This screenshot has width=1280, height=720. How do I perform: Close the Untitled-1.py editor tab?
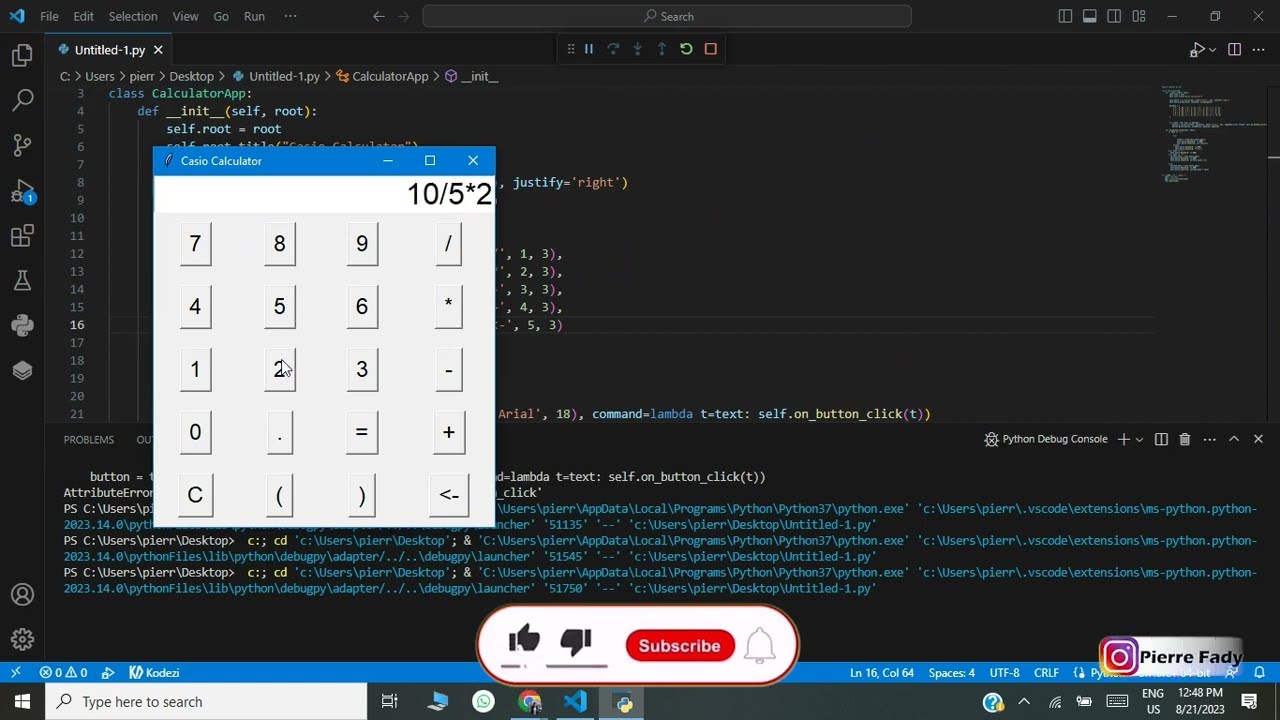click(x=158, y=50)
